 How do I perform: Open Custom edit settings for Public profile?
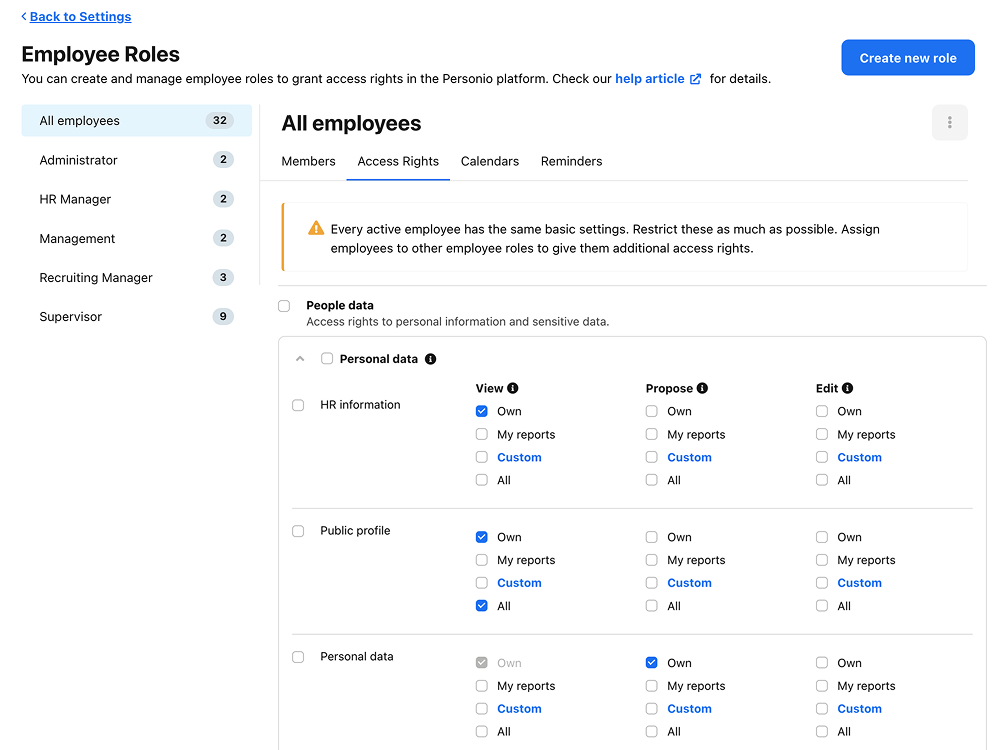click(859, 583)
